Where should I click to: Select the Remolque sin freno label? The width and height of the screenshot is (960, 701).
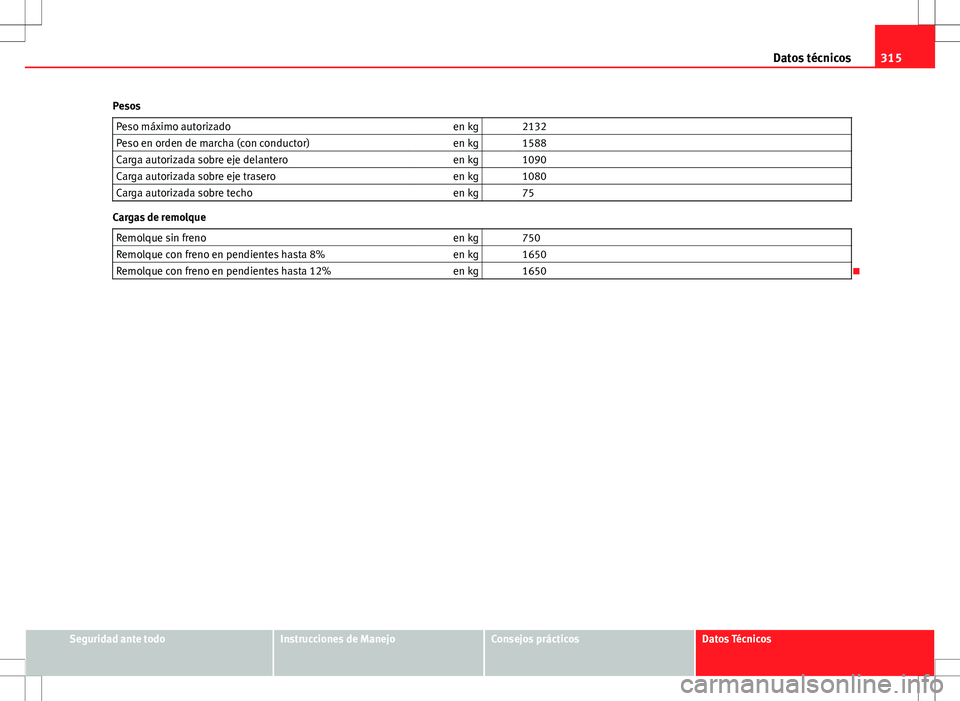click(161, 238)
